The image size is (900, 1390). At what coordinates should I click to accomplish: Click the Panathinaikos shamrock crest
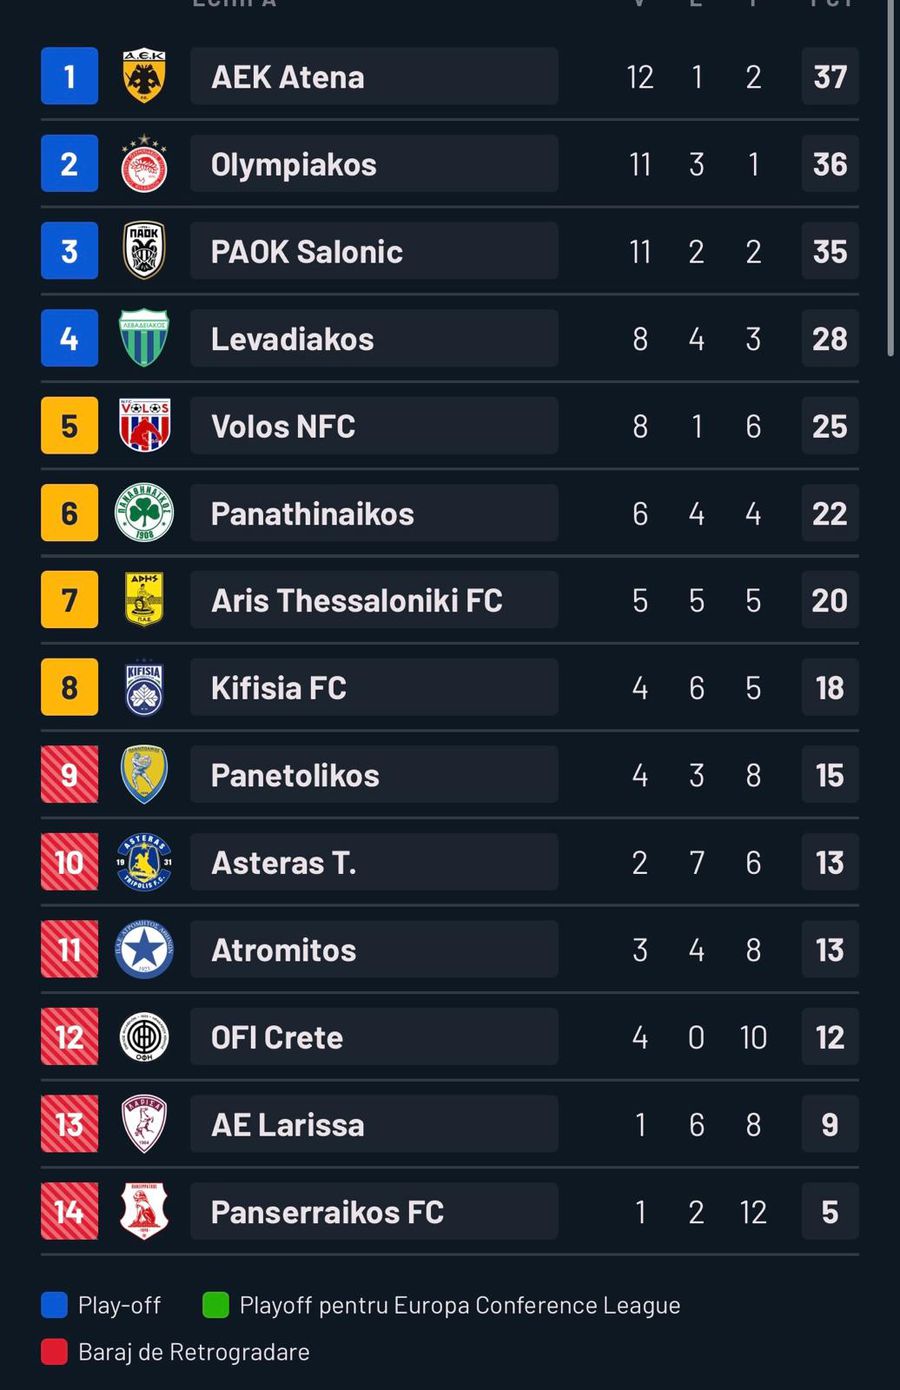(144, 513)
